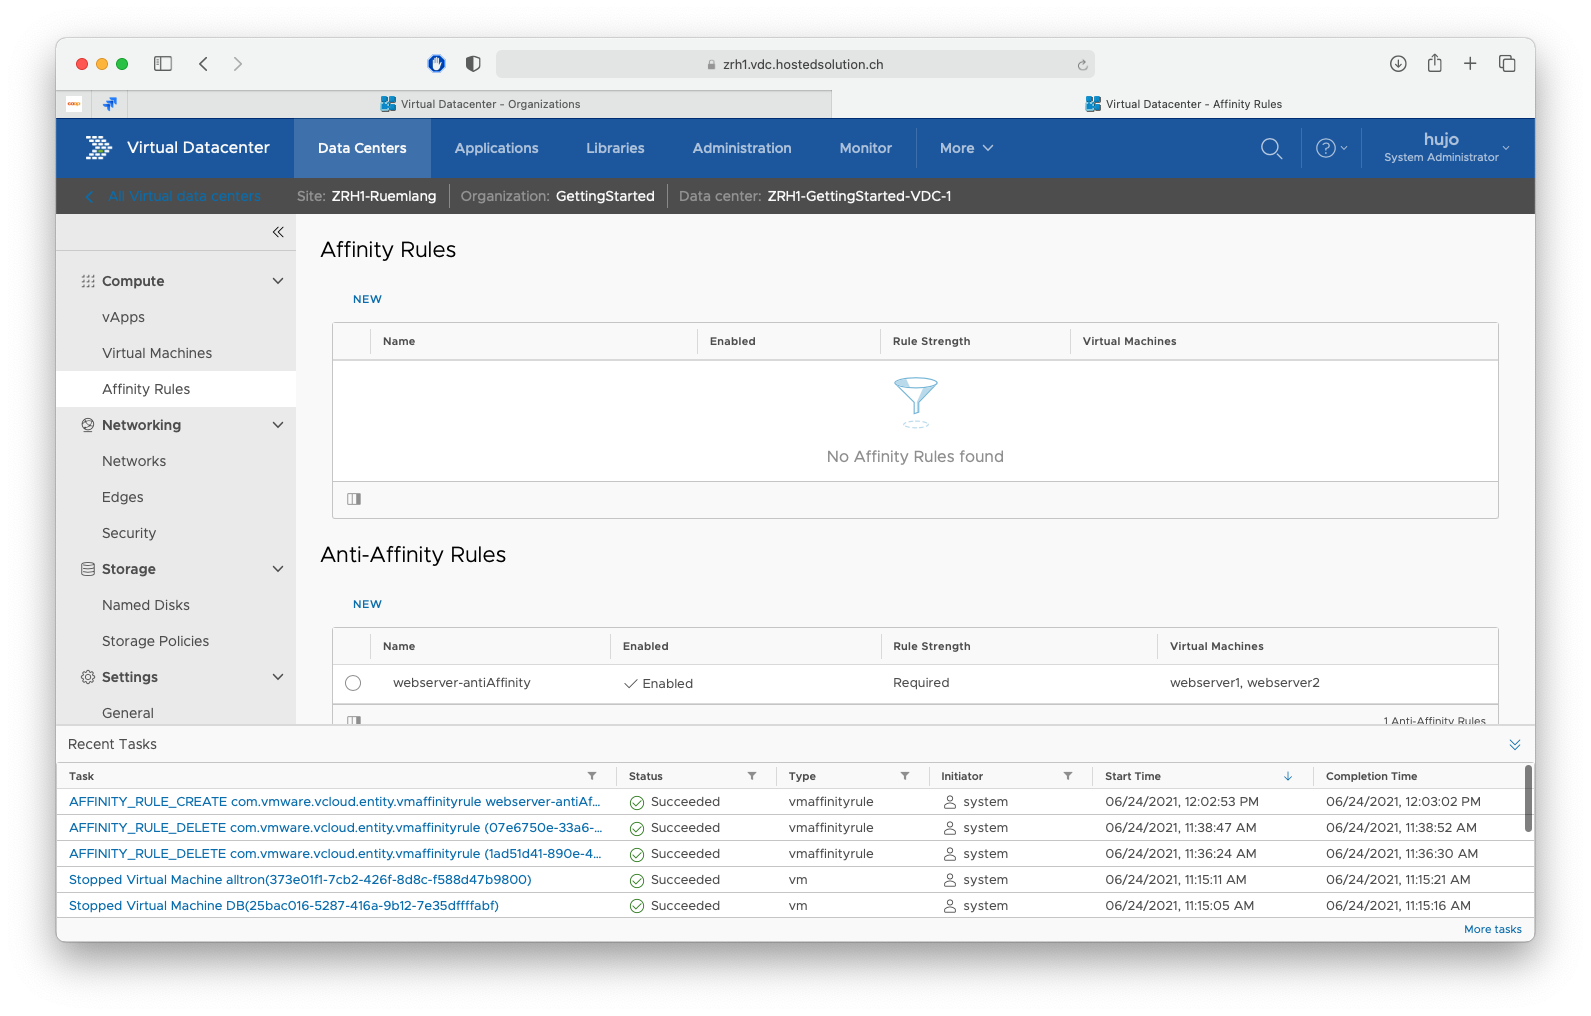Collapse the left sidebar with double chevron
Screen dimensions: 1591x1016
[278, 232]
